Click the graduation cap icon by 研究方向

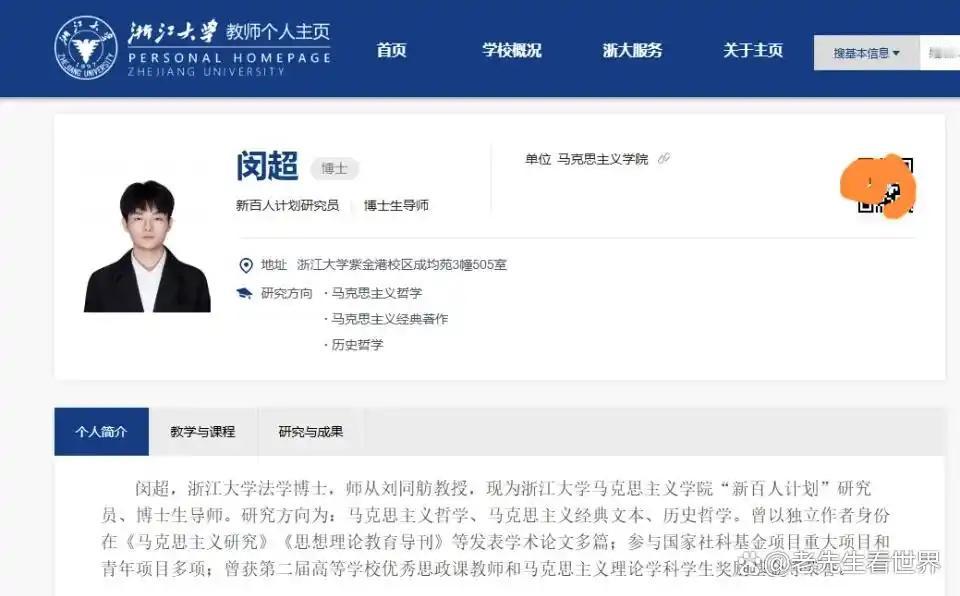(x=244, y=293)
